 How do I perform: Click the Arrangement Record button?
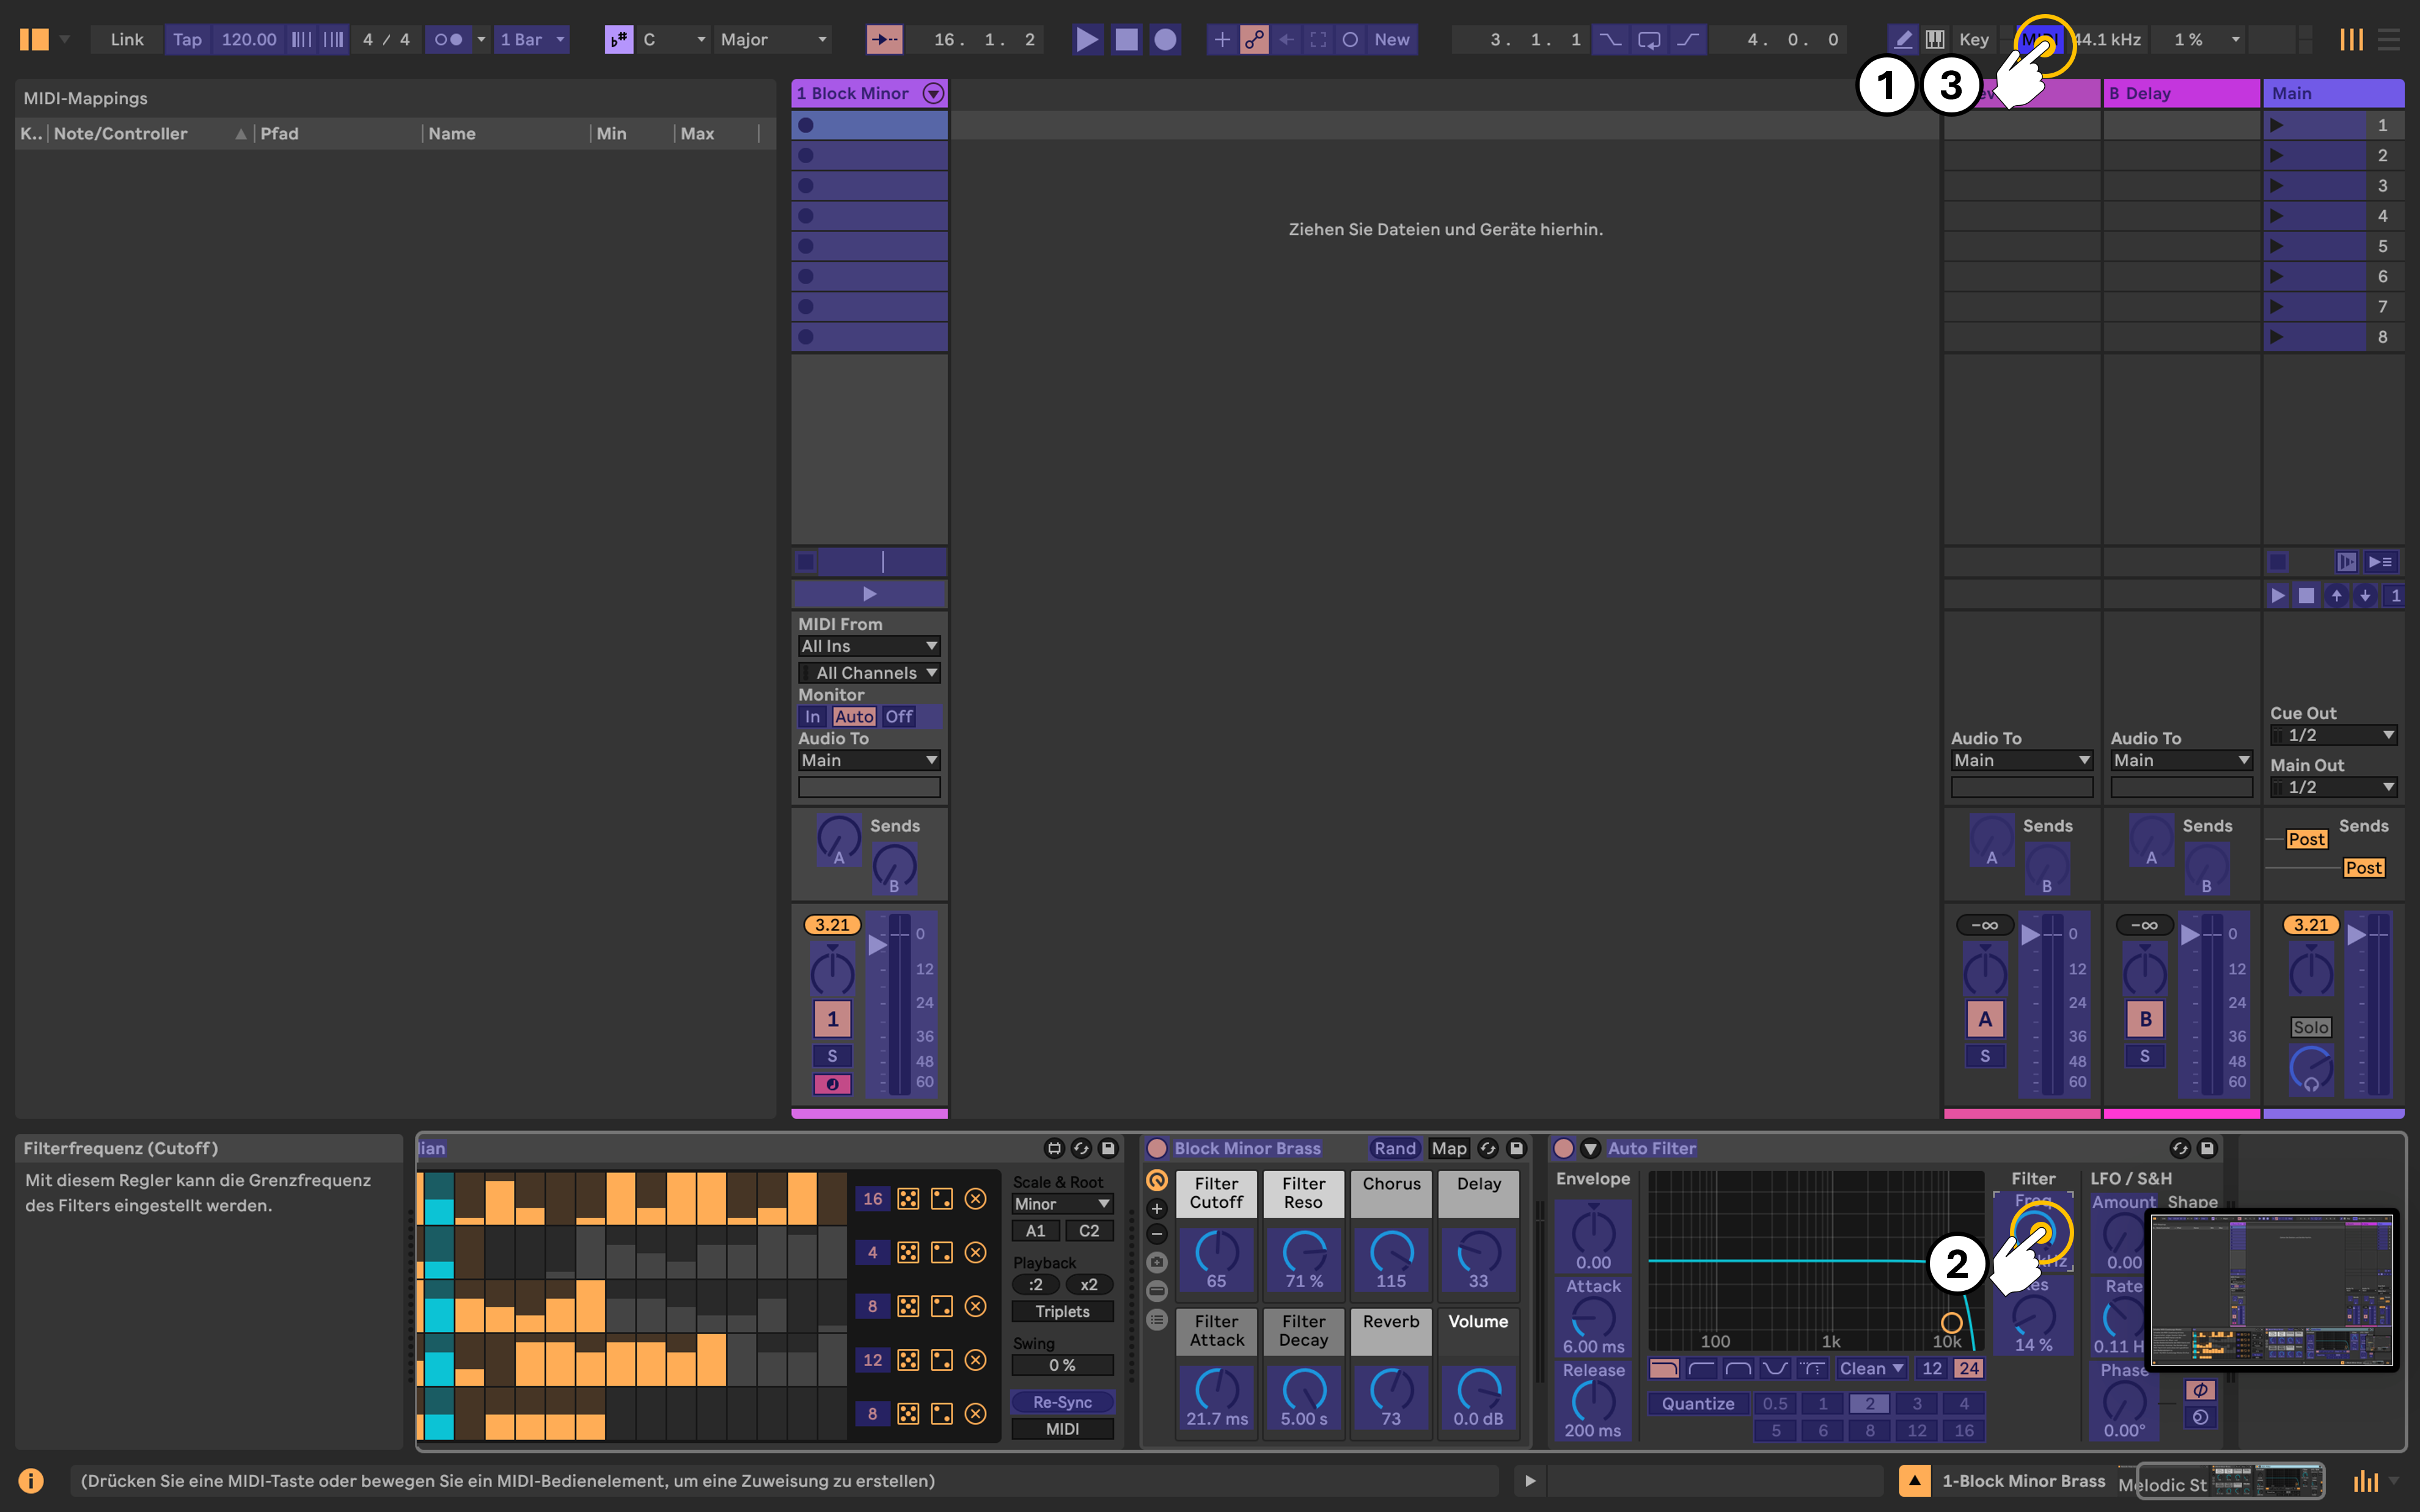1165,40
